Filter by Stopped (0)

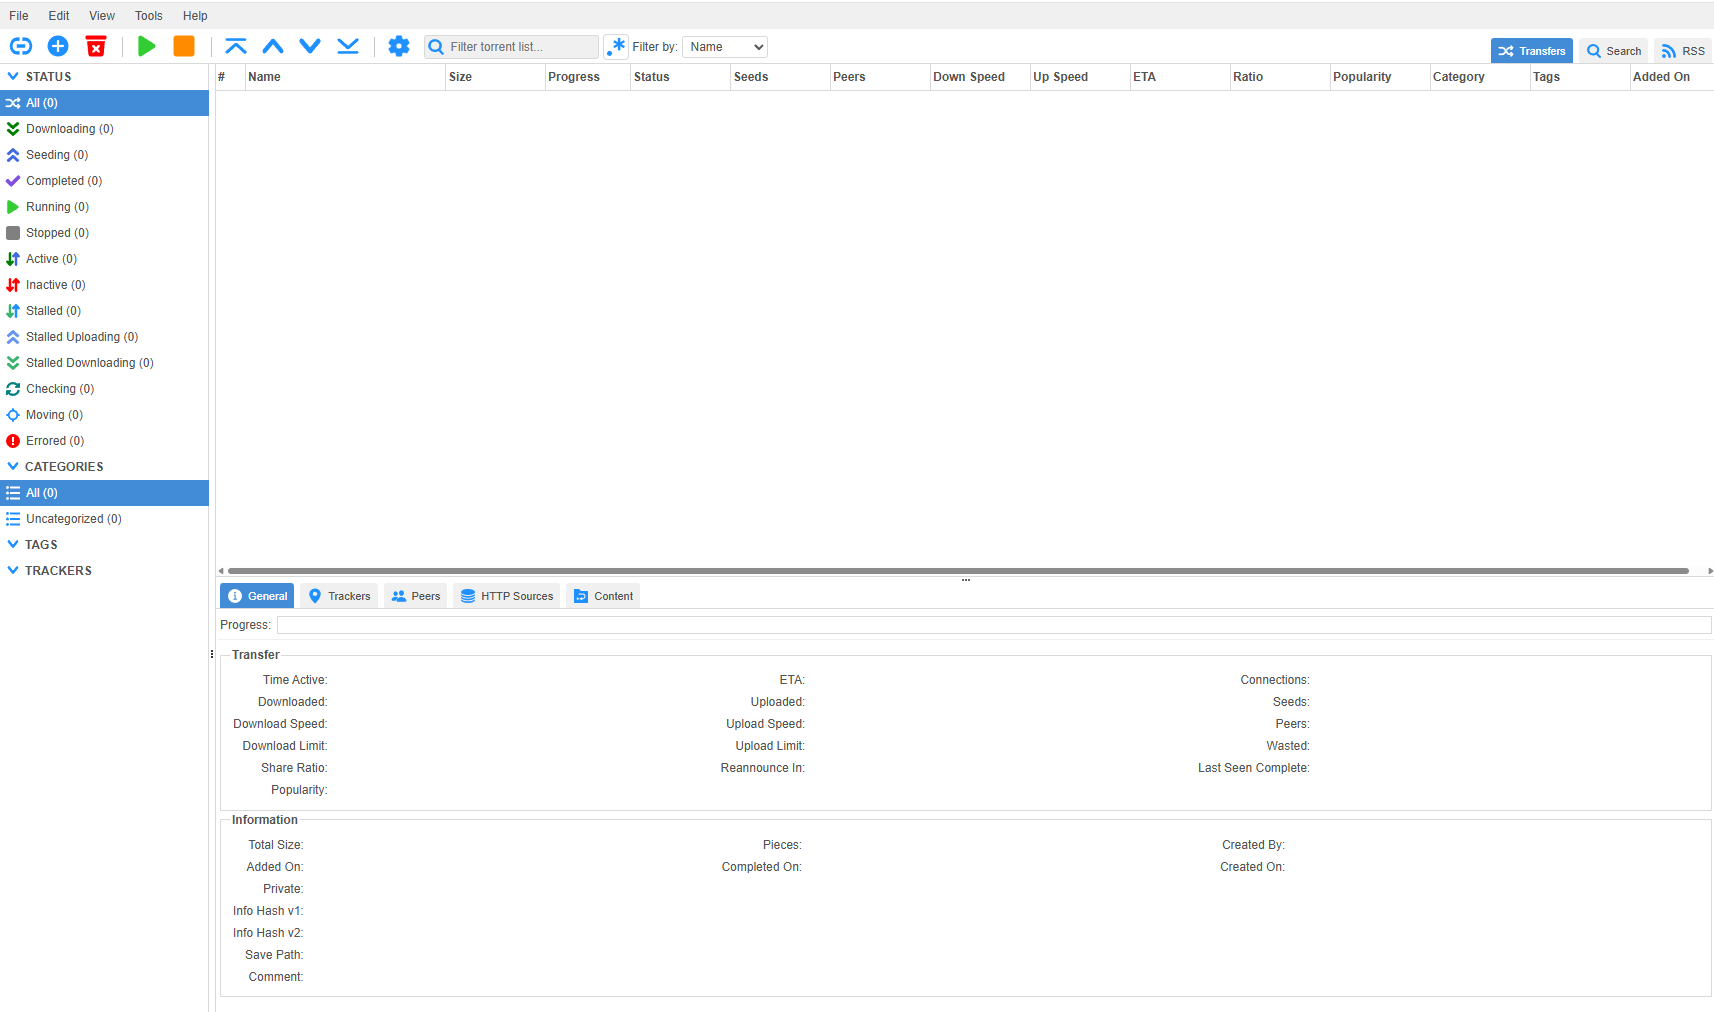pos(104,233)
